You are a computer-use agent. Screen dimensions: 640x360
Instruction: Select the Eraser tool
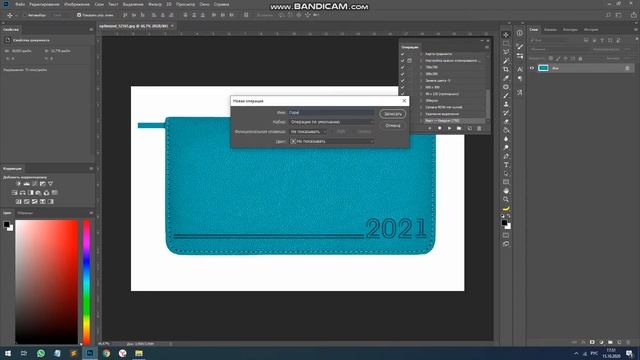pyautogui.click(x=506, y=122)
